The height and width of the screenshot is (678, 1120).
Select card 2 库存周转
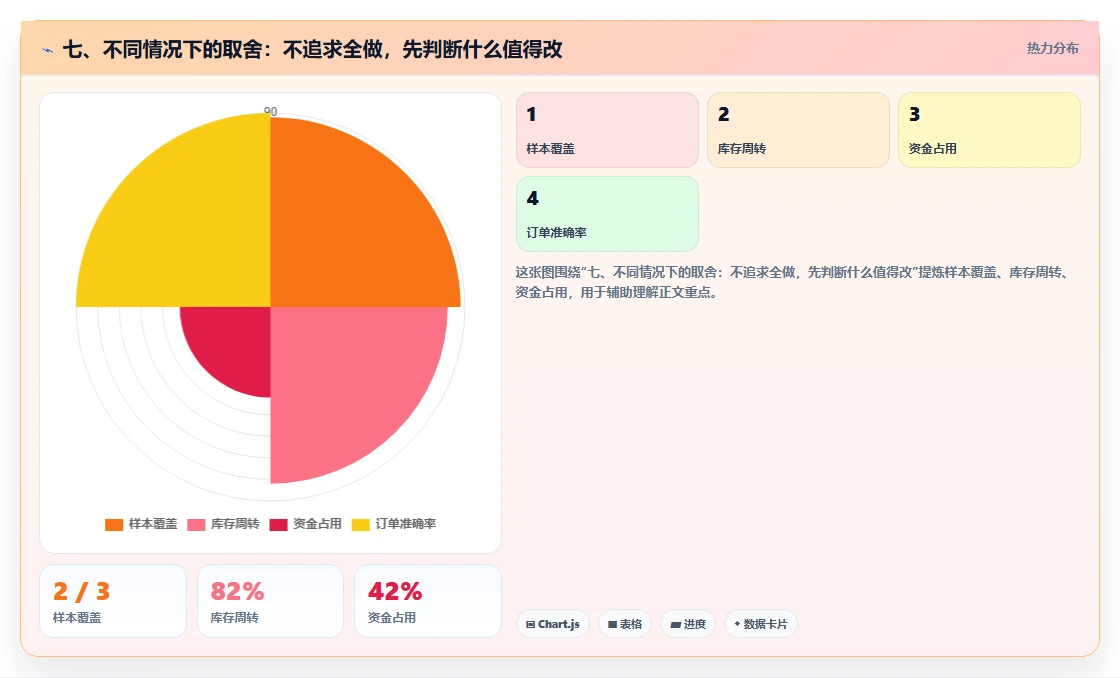pyautogui.click(x=798, y=130)
